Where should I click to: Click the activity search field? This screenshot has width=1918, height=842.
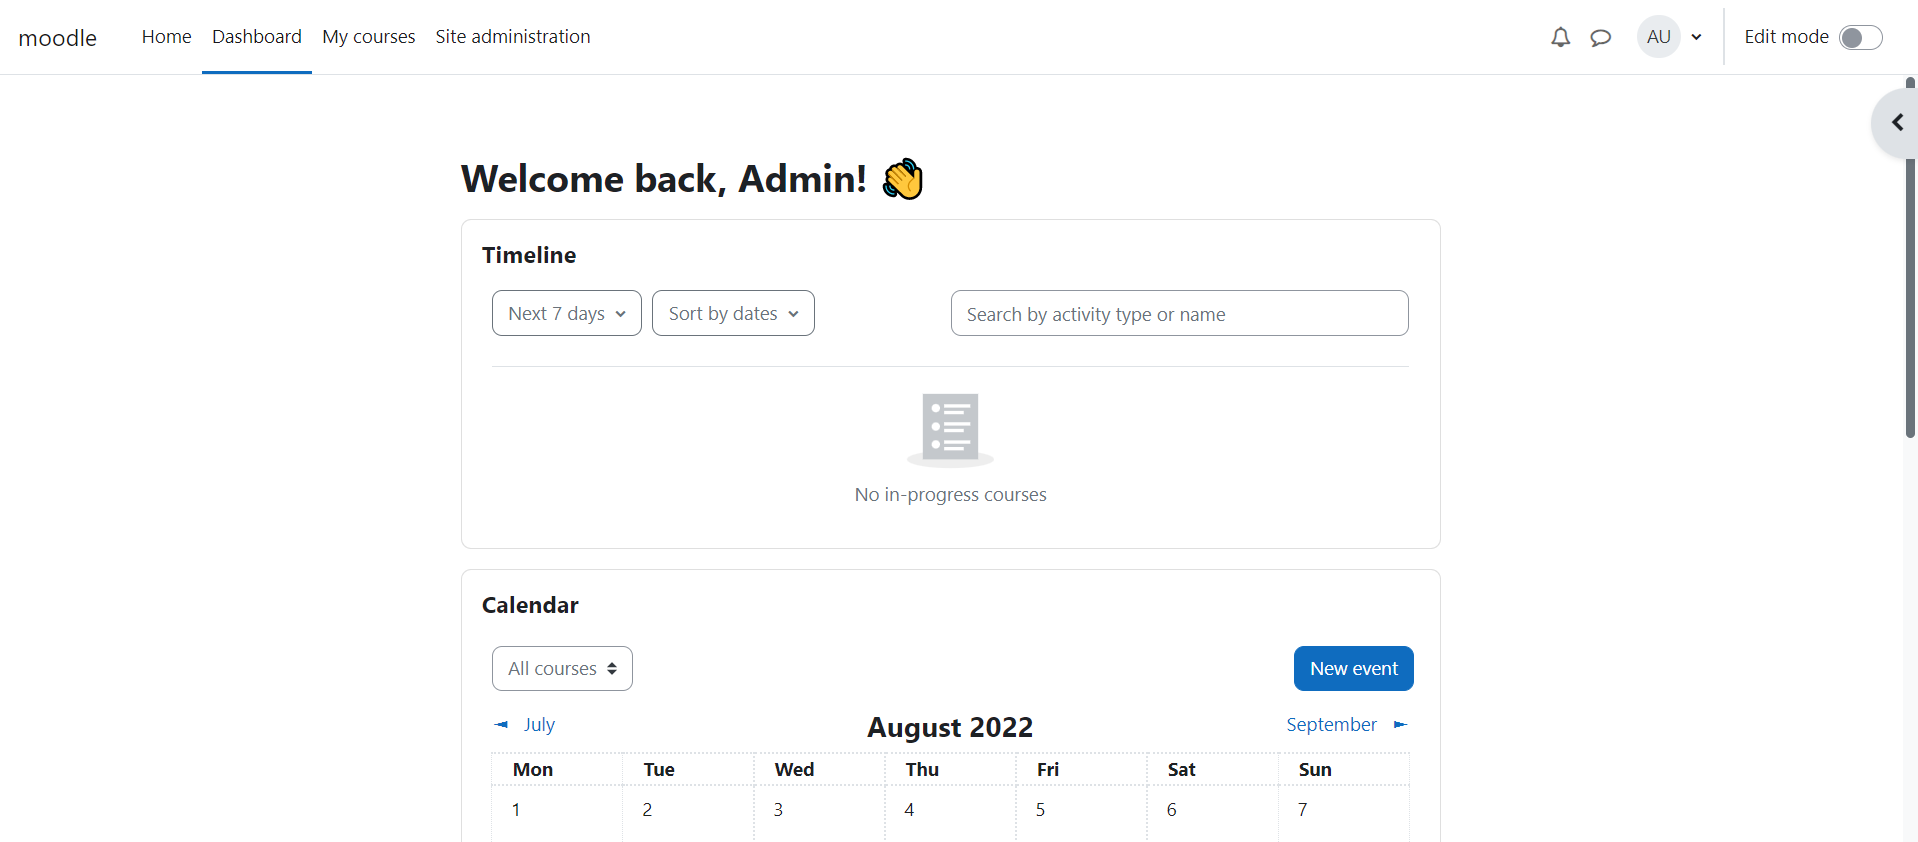click(x=1179, y=313)
